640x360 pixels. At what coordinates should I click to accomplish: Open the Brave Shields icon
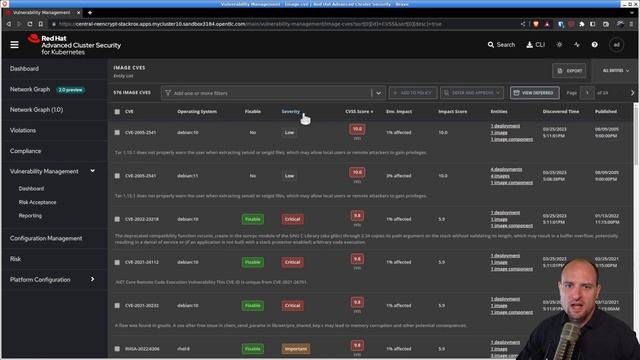(536, 24)
